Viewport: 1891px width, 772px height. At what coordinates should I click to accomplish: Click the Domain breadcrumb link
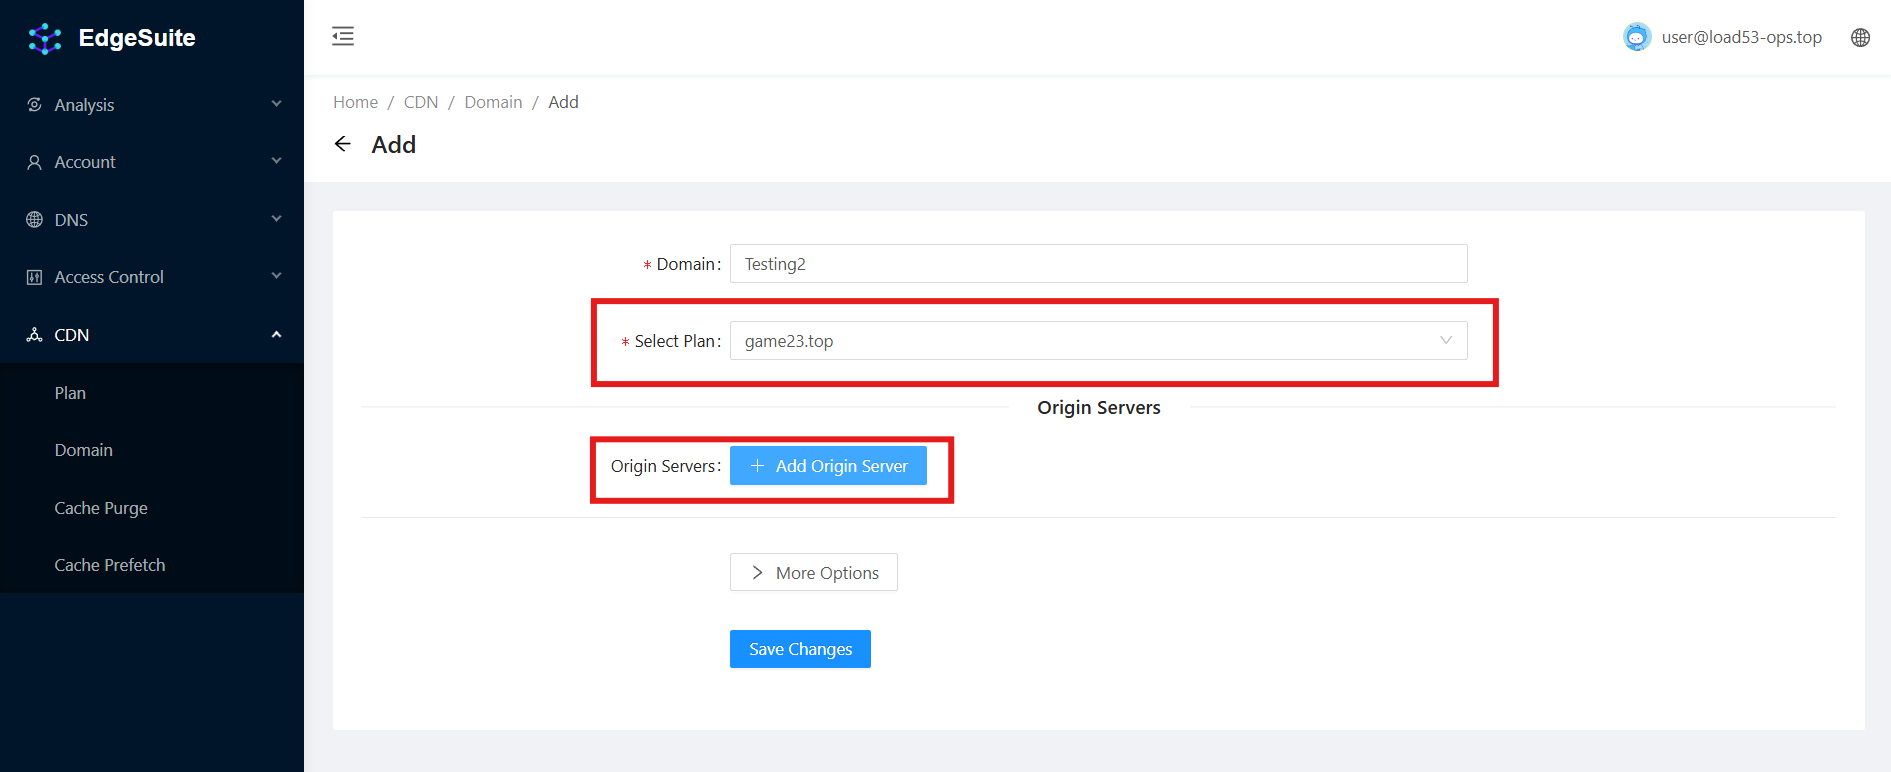493,102
